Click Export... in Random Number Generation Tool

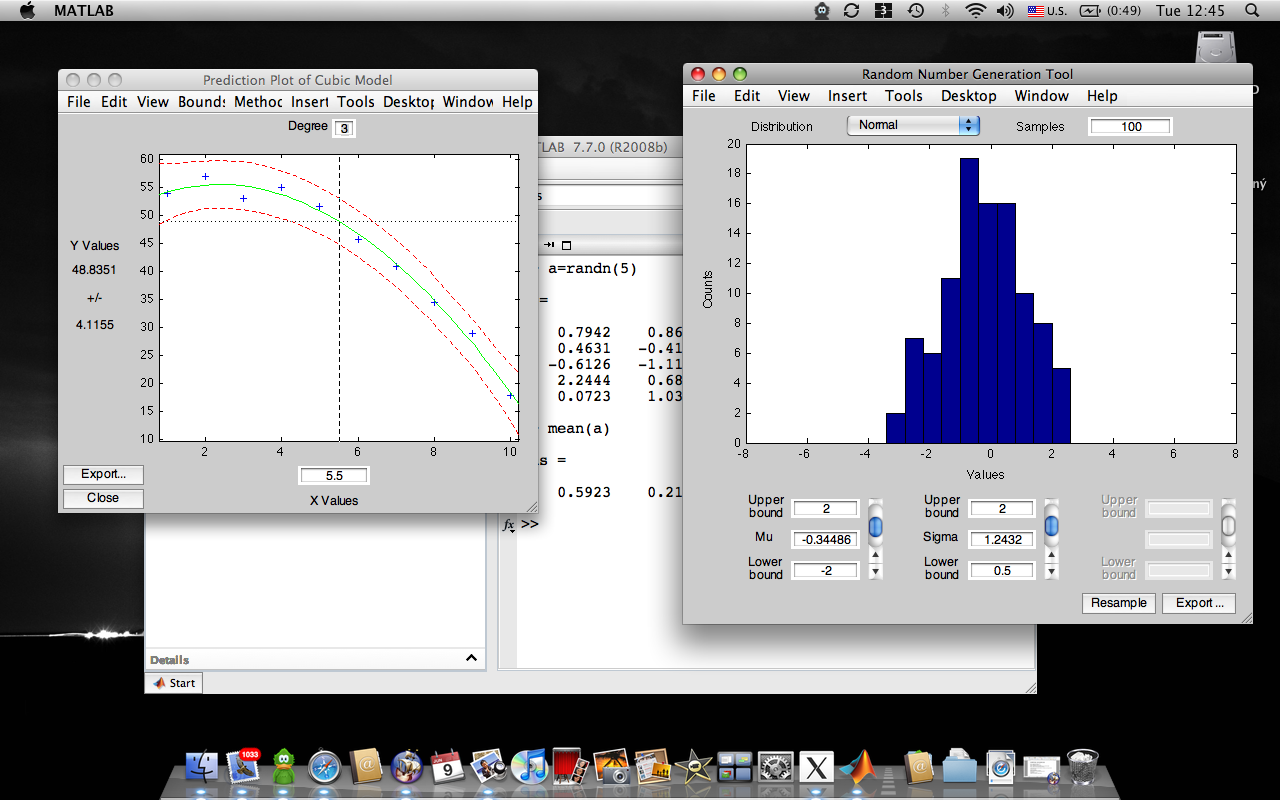1199,603
